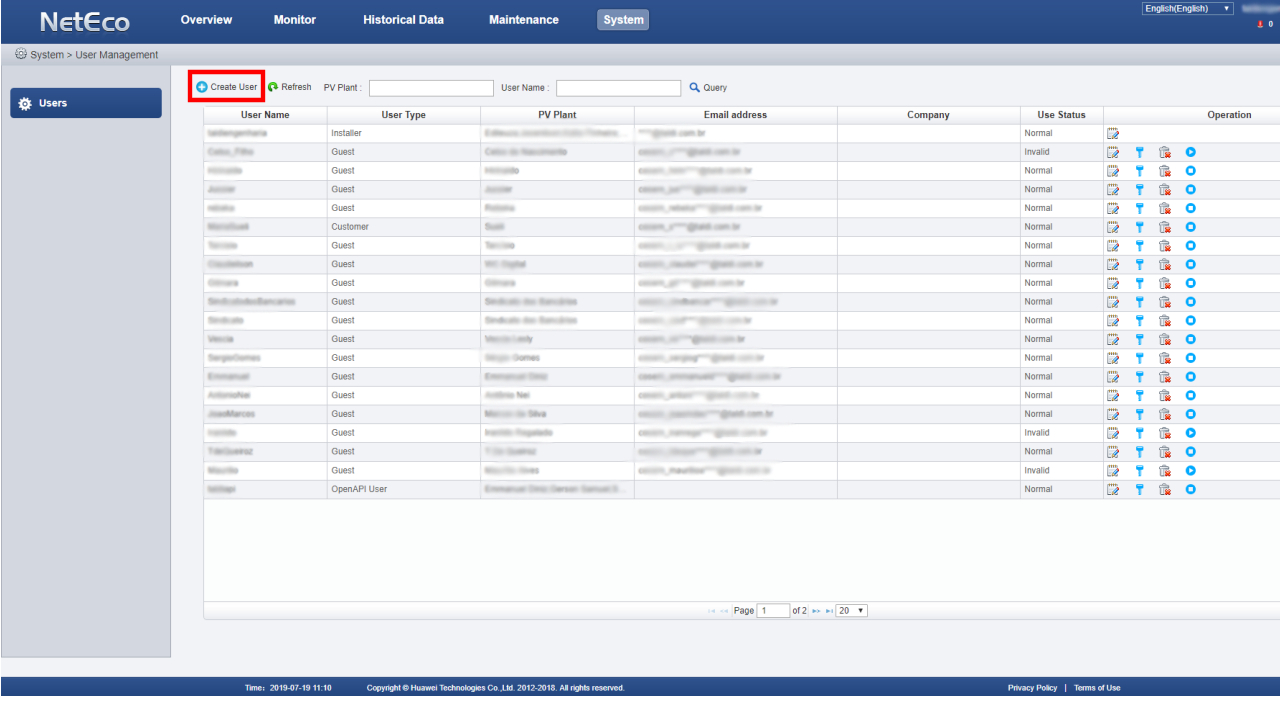Refresh the user list
1280x720 pixels.
[x=289, y=87]
